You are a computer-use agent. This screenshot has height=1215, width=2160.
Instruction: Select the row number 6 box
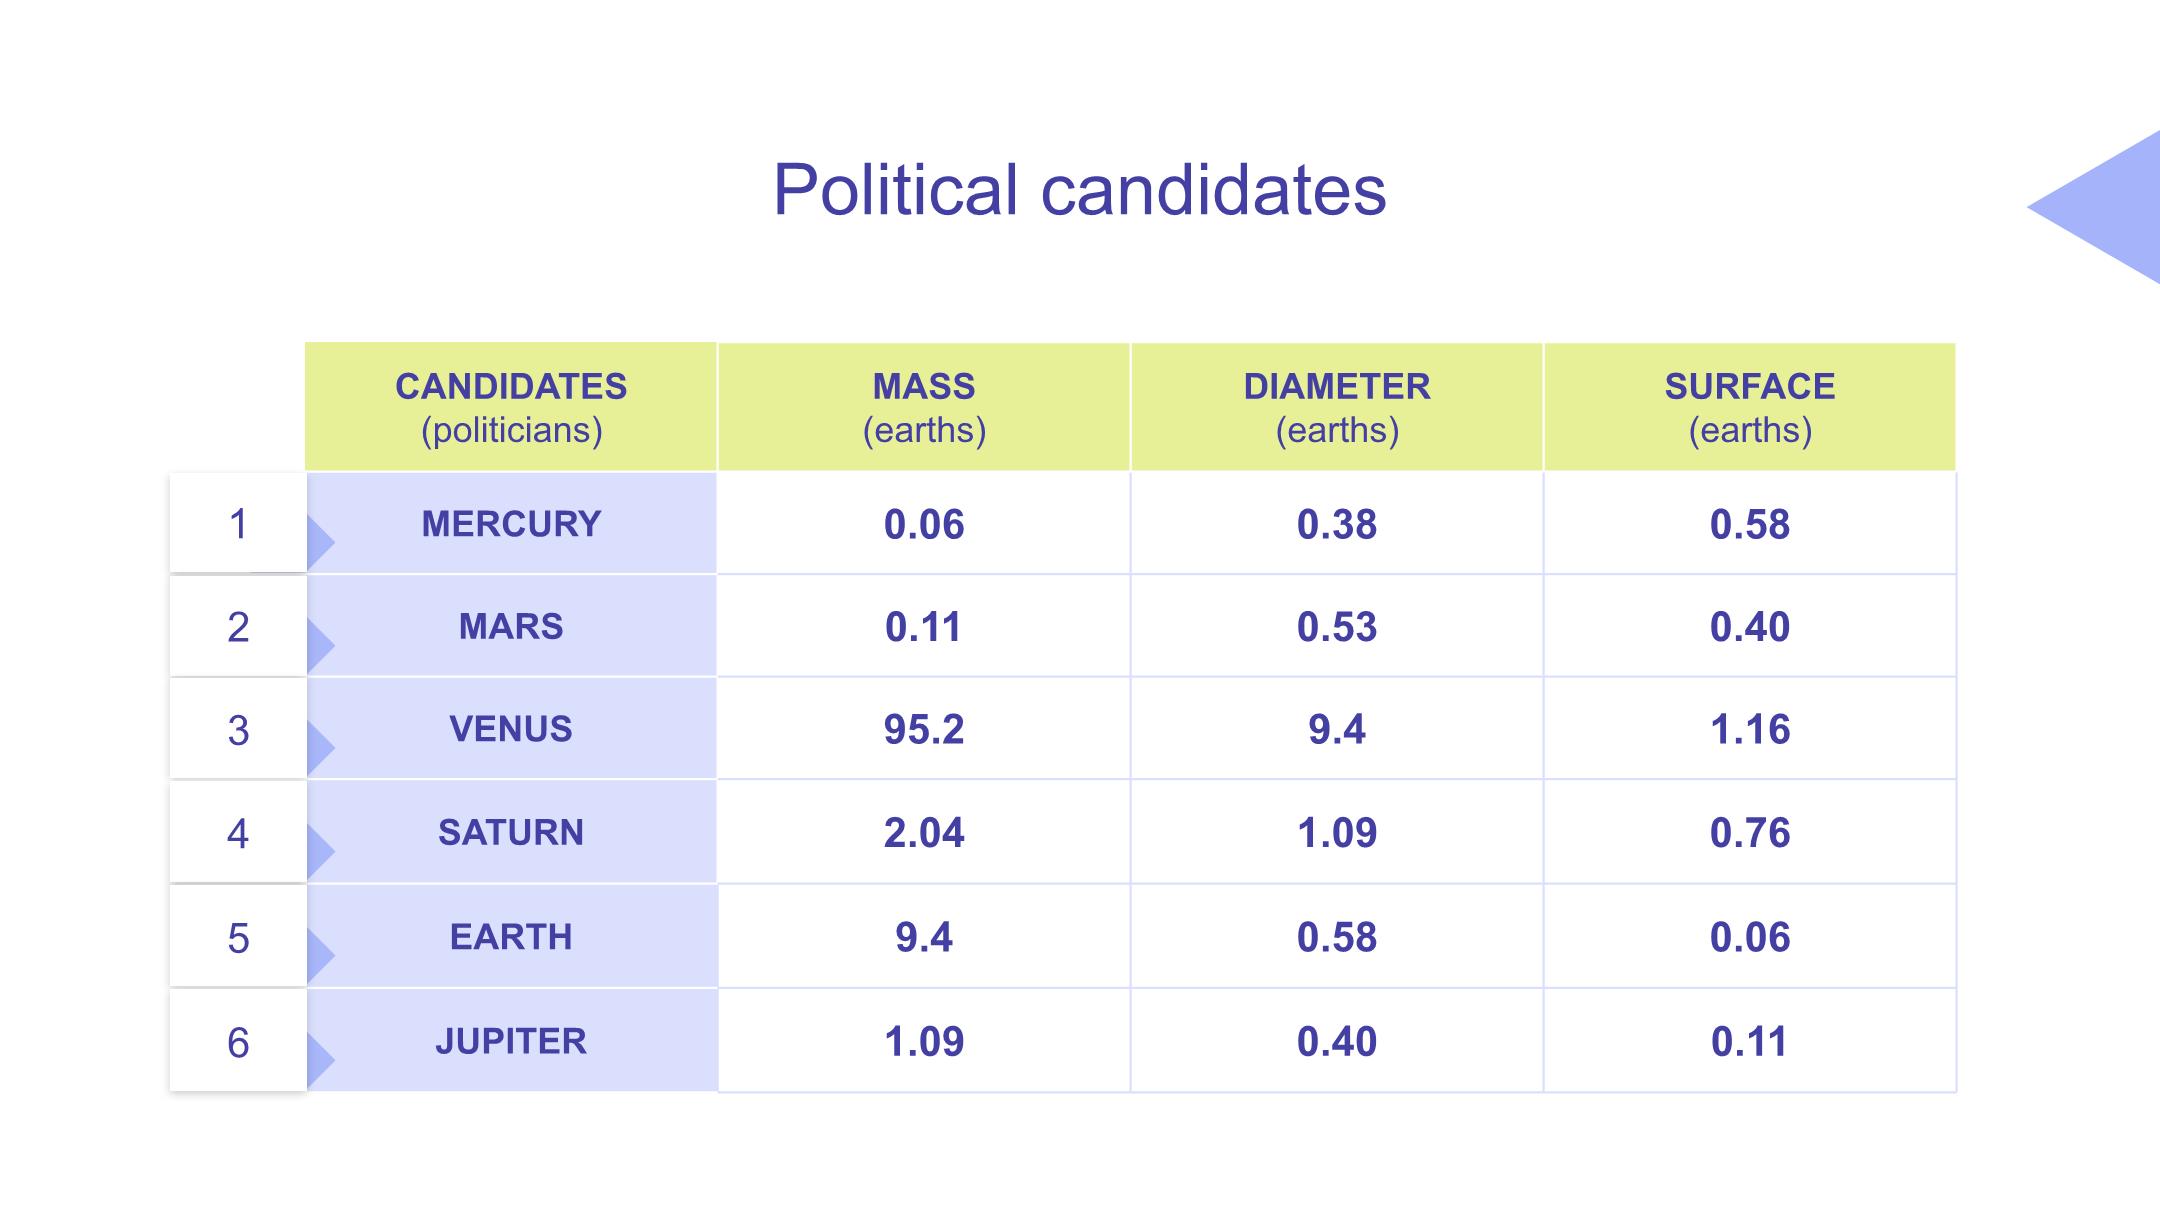[238, 1042]
